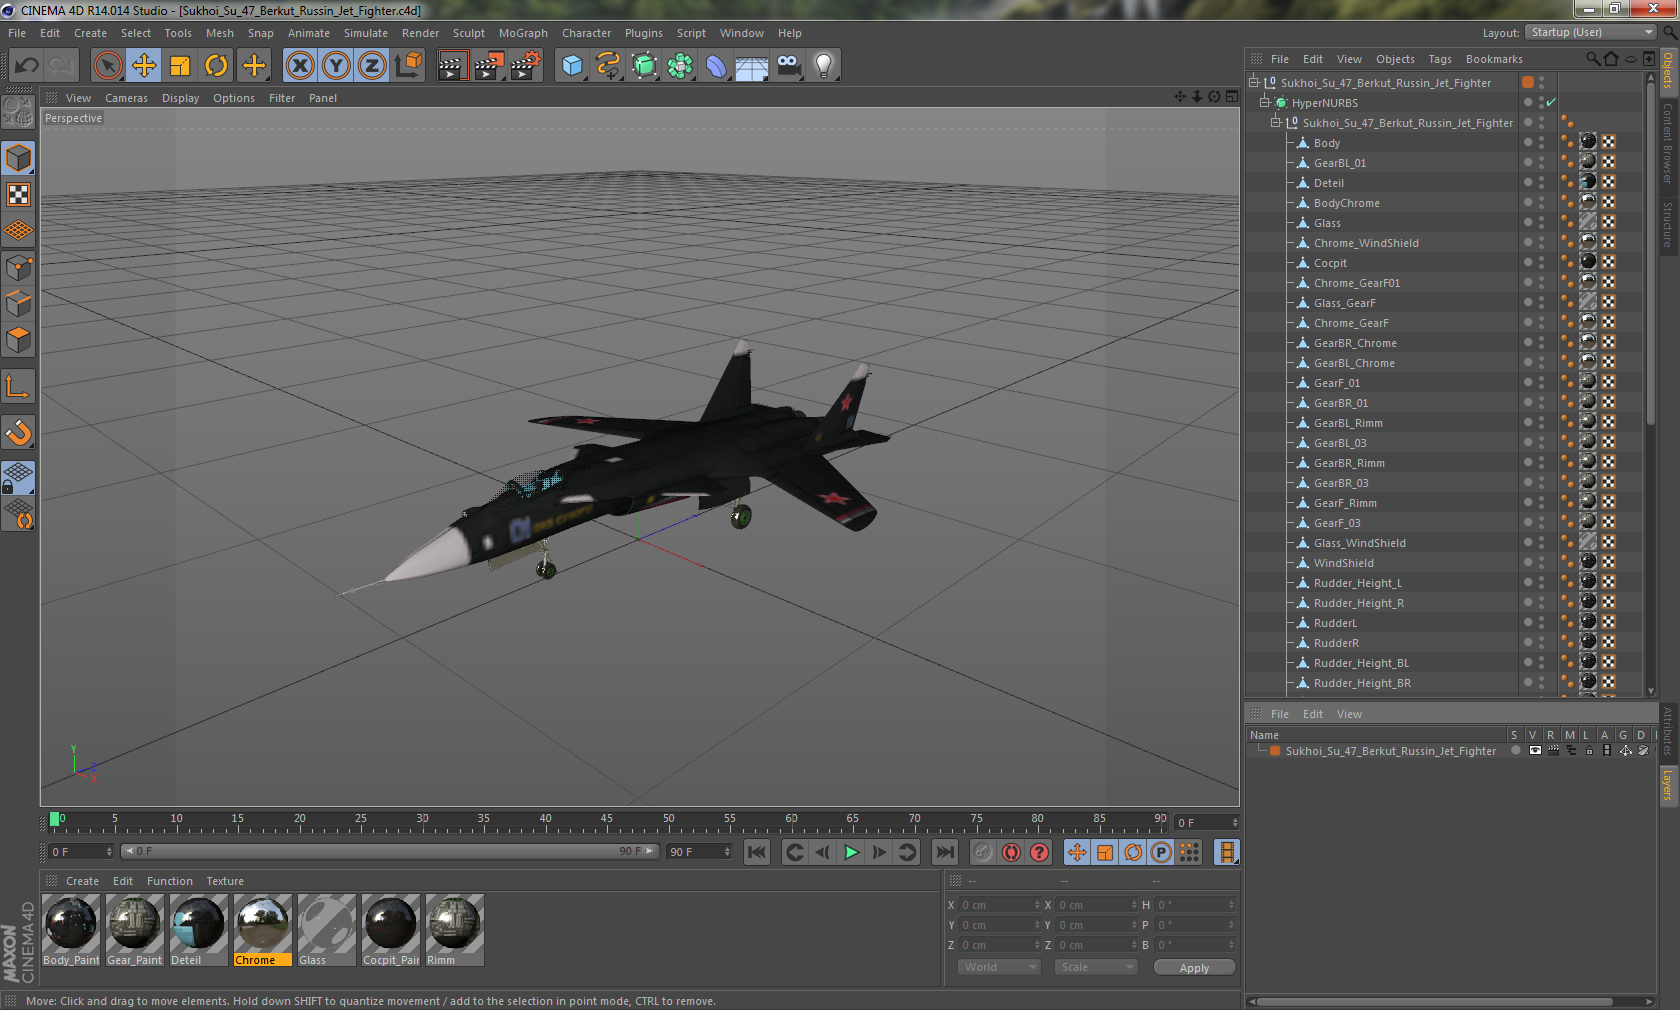The width and height of the screenshot is (1680, 1010).
Task: Open Edit Render Settings
Action: pyautogui.click(x=526, y=66)
